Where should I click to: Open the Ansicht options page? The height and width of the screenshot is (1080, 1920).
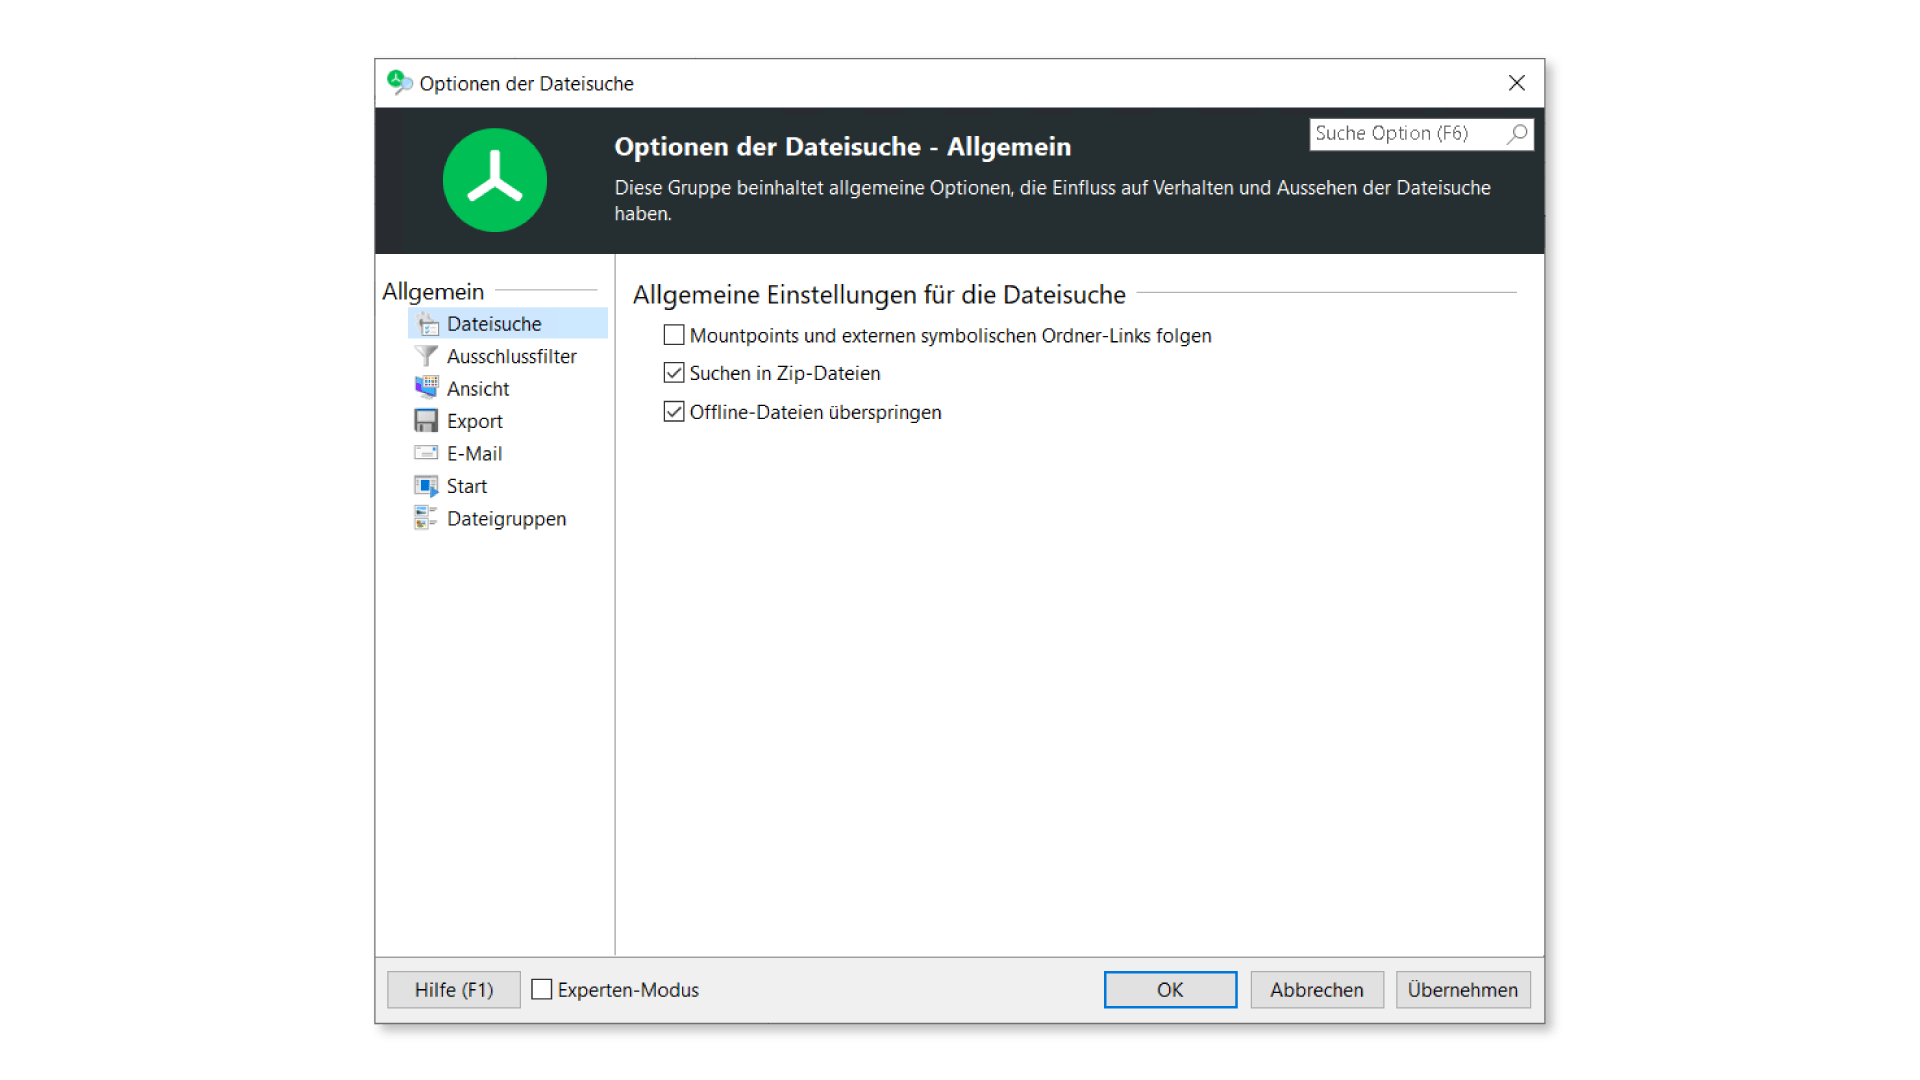click(x=478, y=388)
